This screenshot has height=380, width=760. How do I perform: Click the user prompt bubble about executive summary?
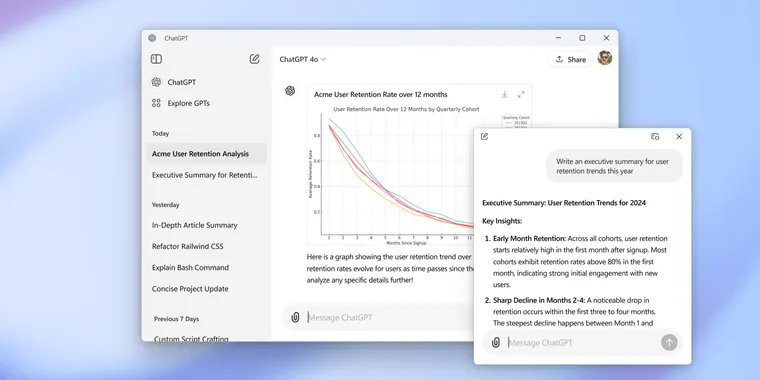tap(615, 166)
